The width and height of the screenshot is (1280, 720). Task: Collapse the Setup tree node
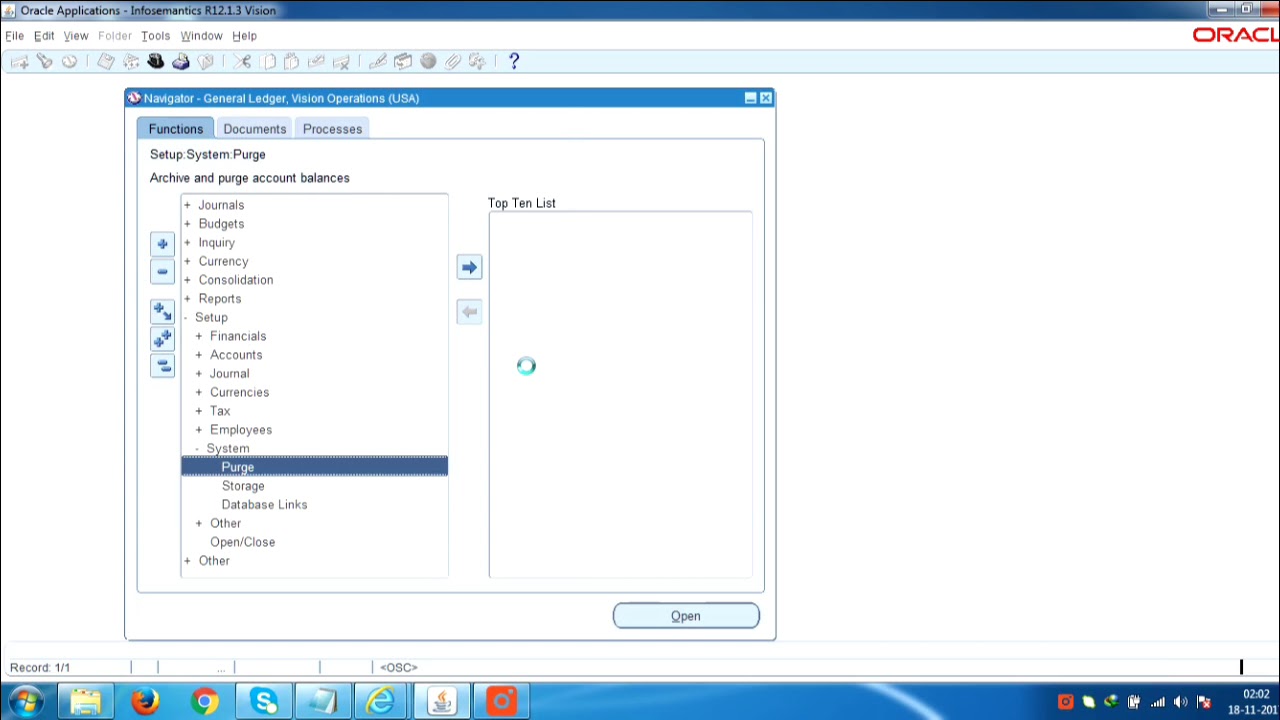pyautogui.click(x=186, y=318)
